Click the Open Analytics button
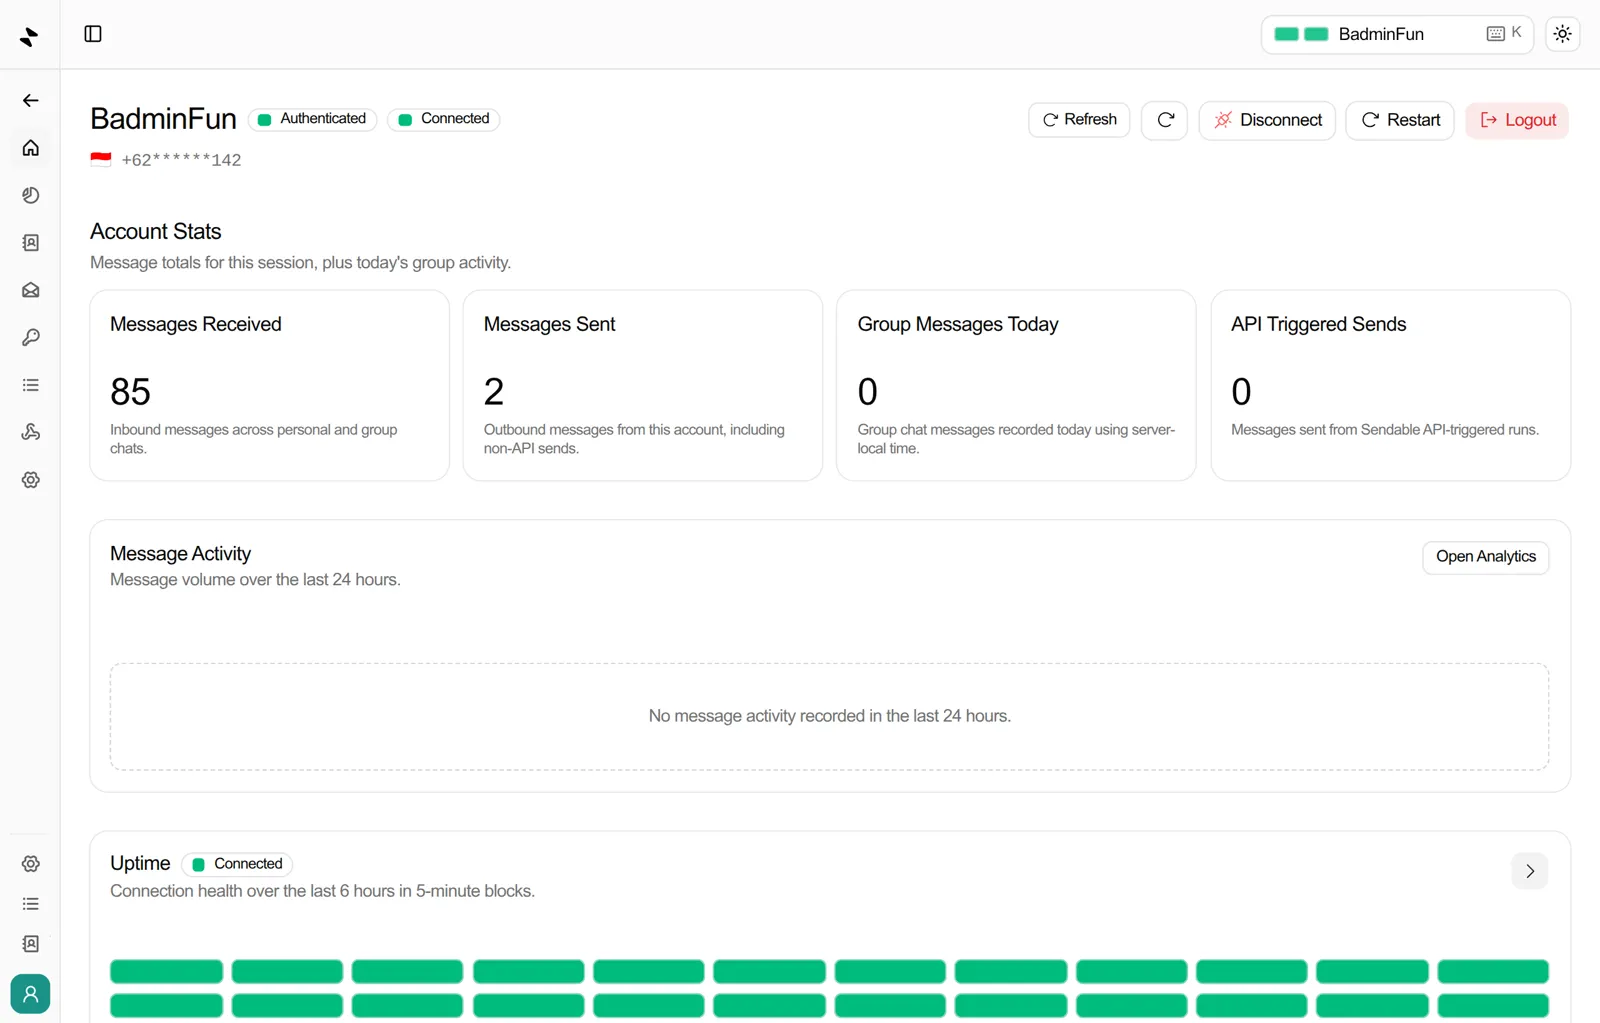Screen dimensions: 1600x1023 point(1485,557)
